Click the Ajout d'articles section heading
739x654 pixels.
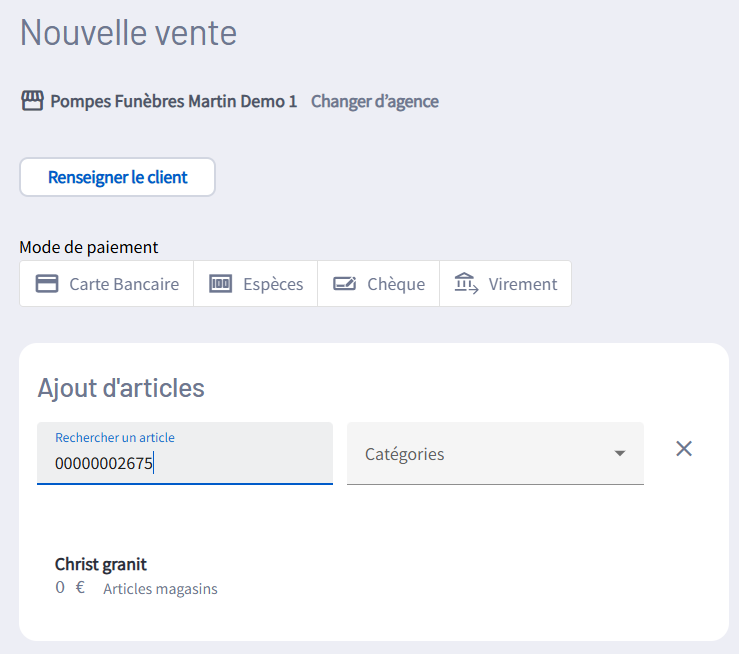[121, 388]
